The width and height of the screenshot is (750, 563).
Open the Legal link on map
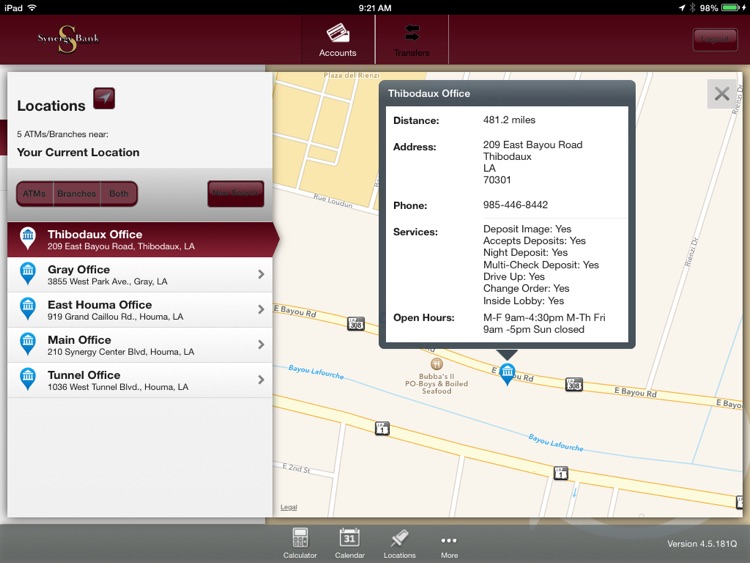(x=288, y=507)
